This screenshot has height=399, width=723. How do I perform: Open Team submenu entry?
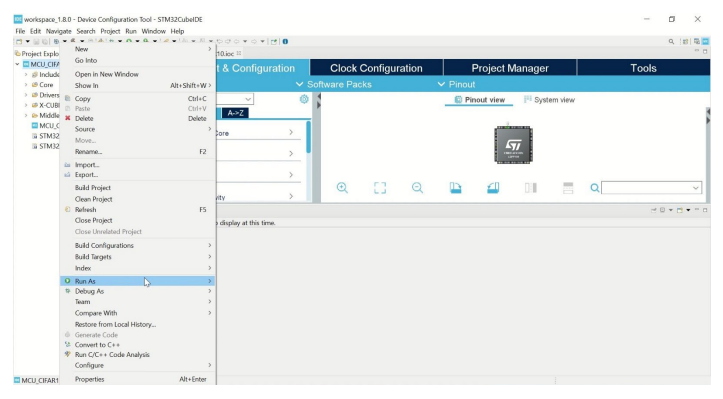click(x=138, y=302)
